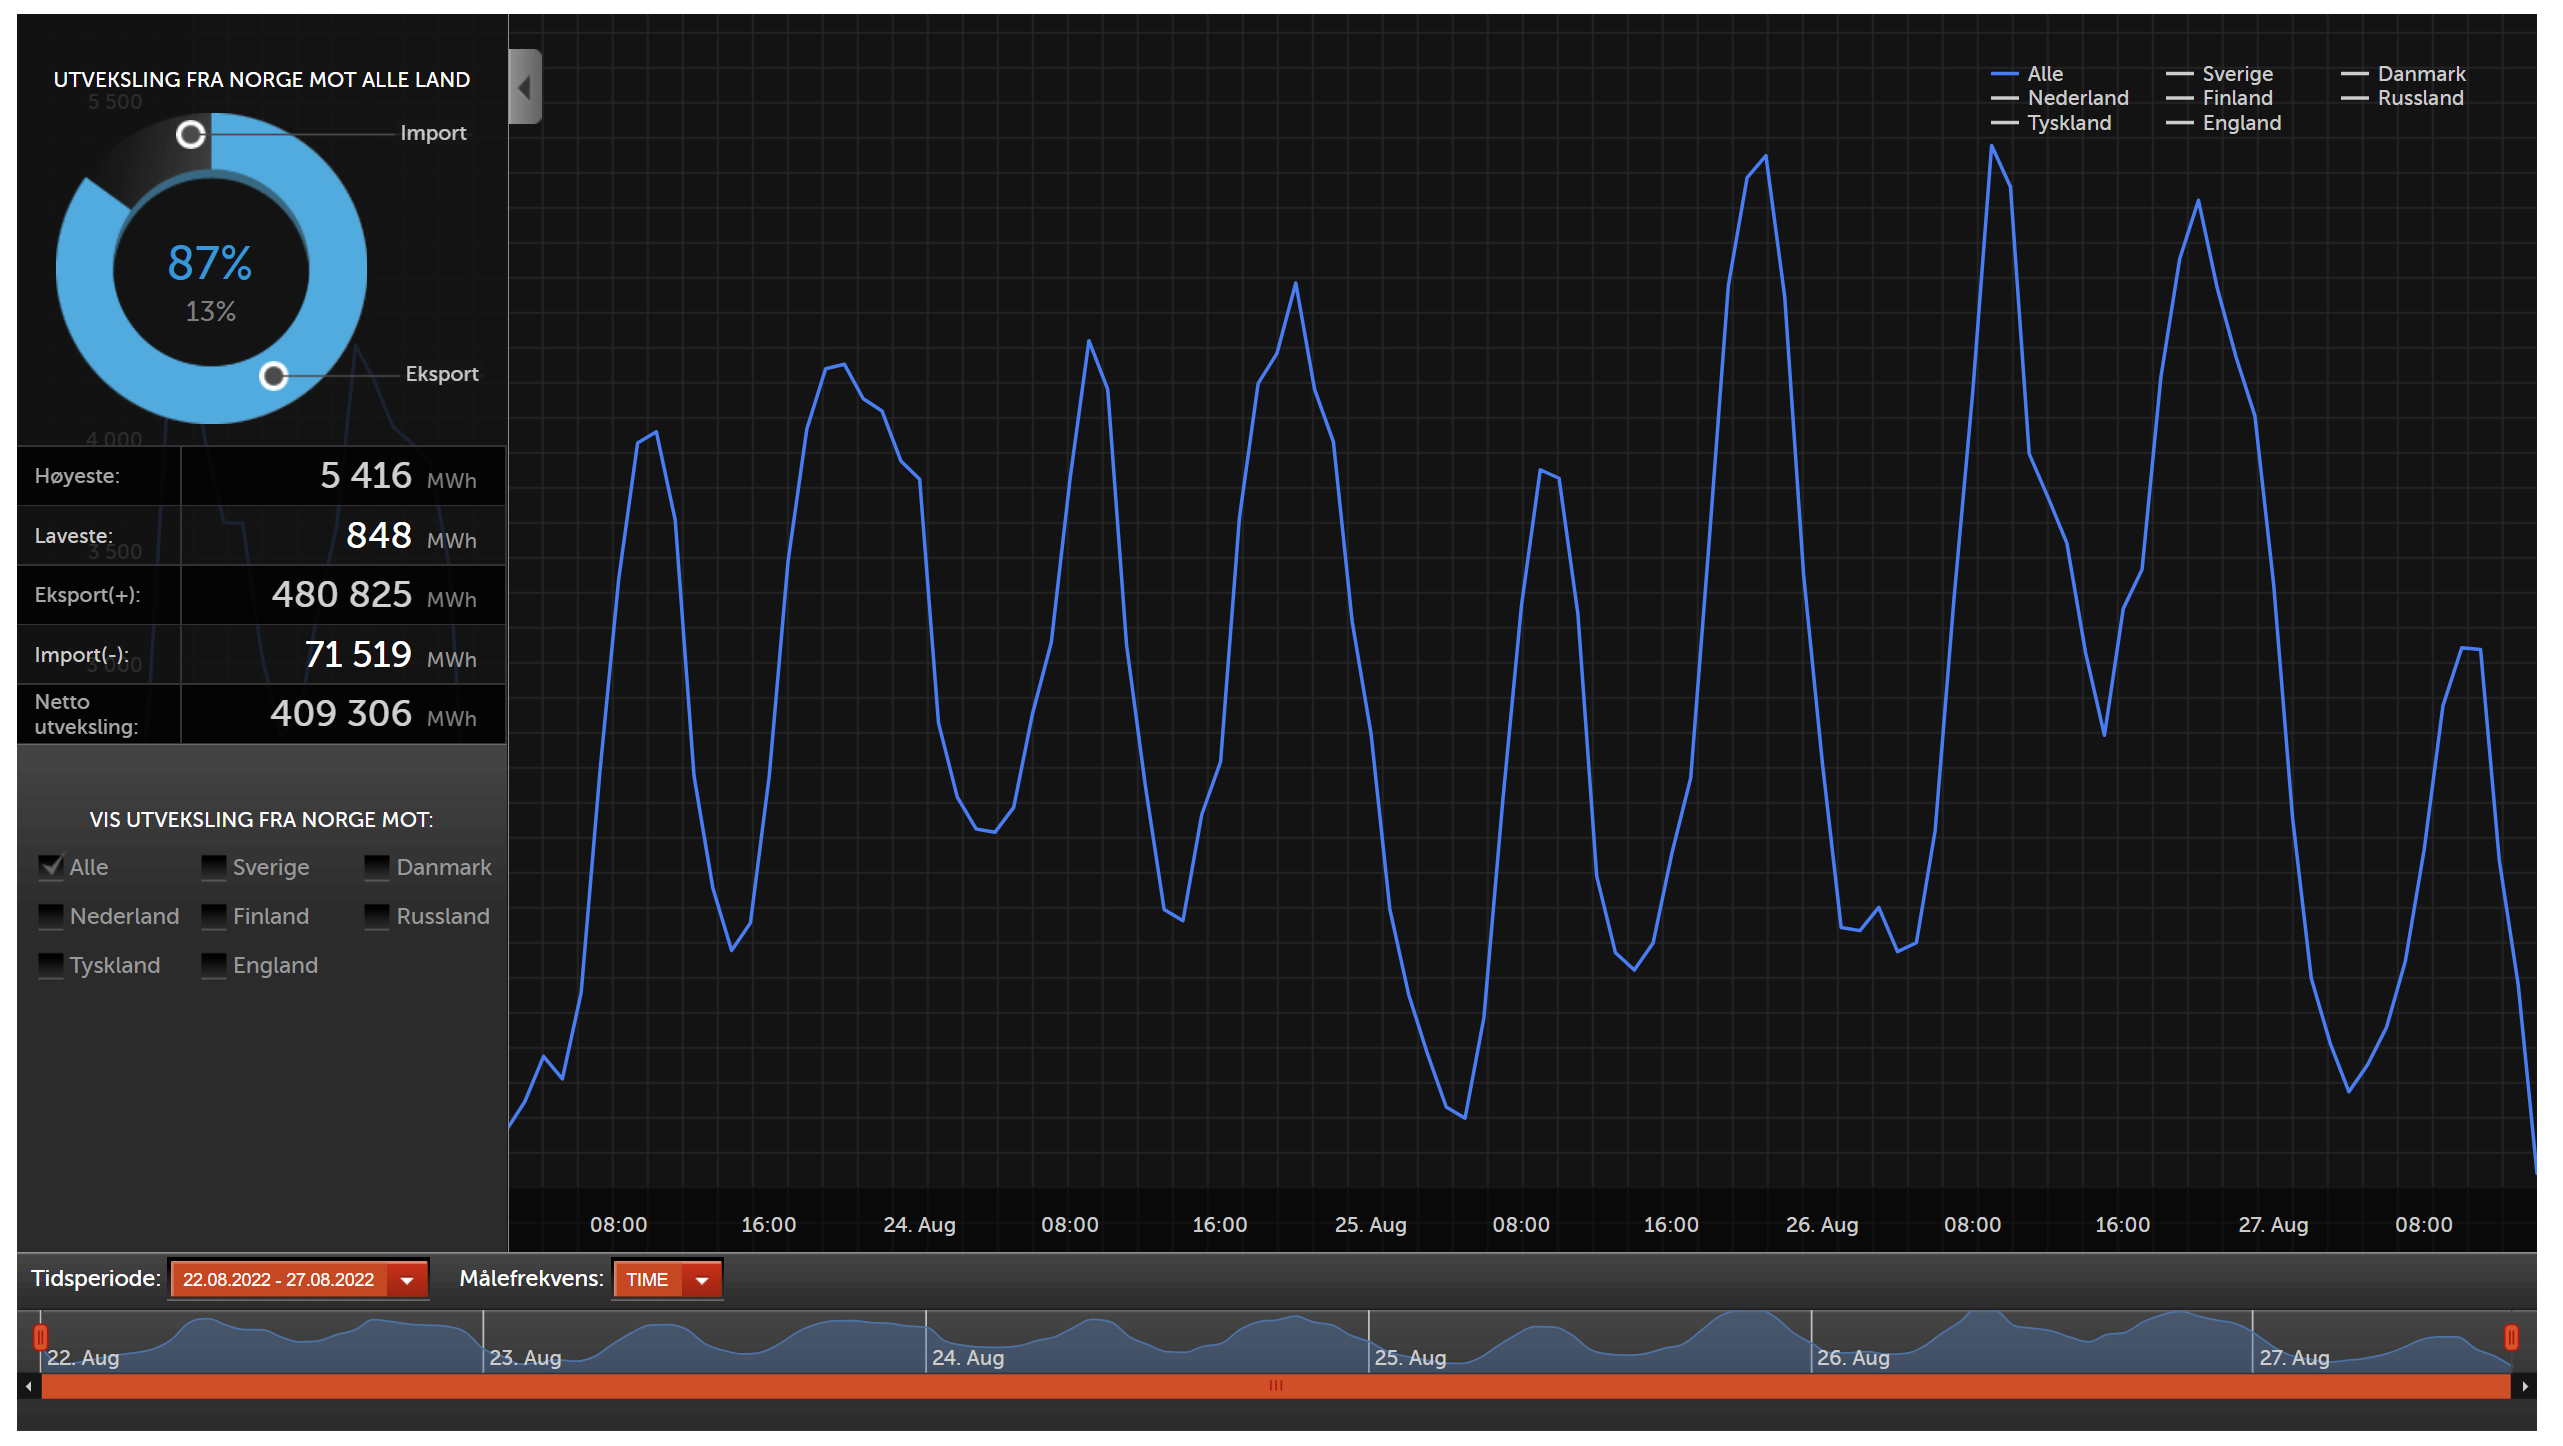Click the 24. Aug timeline marker

click(x=967, y=1358)
